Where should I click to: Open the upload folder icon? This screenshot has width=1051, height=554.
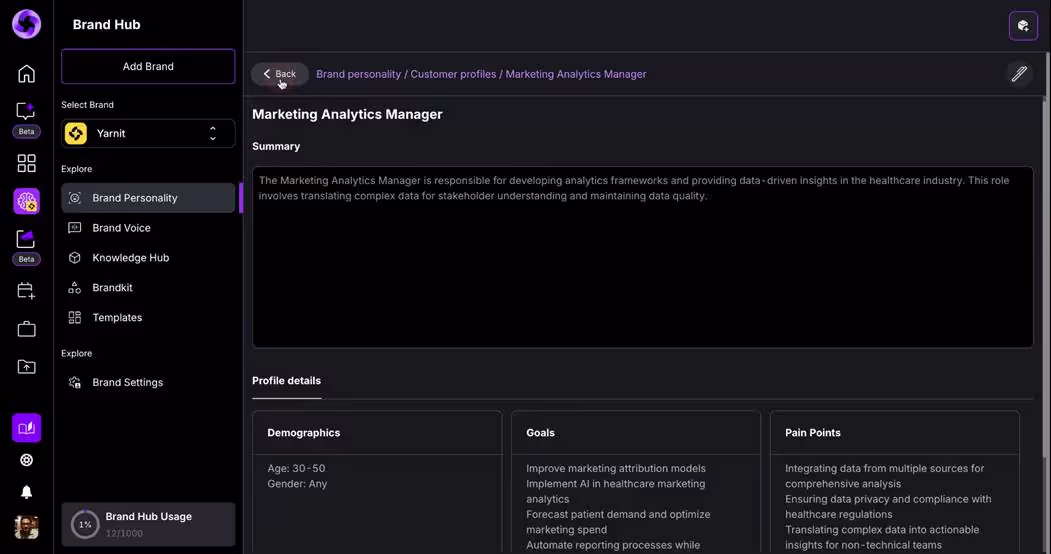coord(26,366)
